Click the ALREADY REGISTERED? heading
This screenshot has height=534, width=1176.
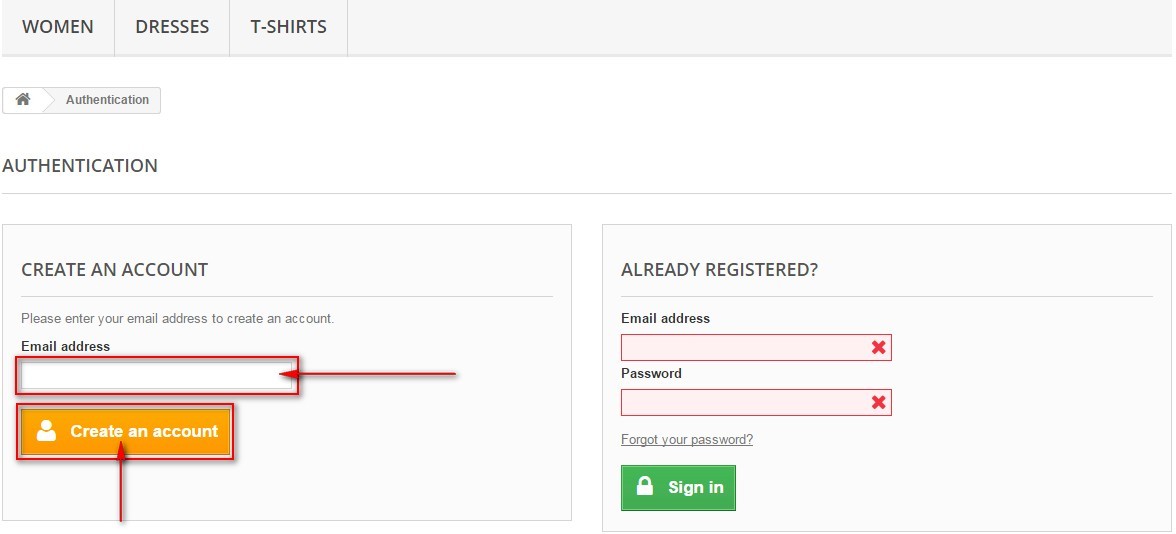719,270
